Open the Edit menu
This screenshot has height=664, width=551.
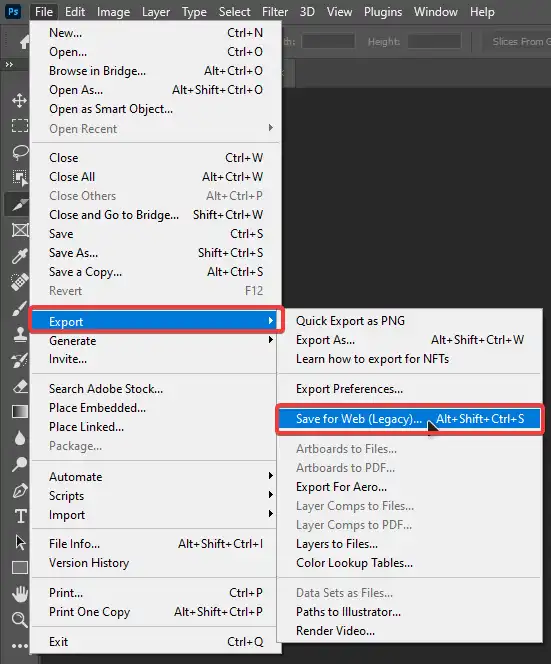point(75,12)
